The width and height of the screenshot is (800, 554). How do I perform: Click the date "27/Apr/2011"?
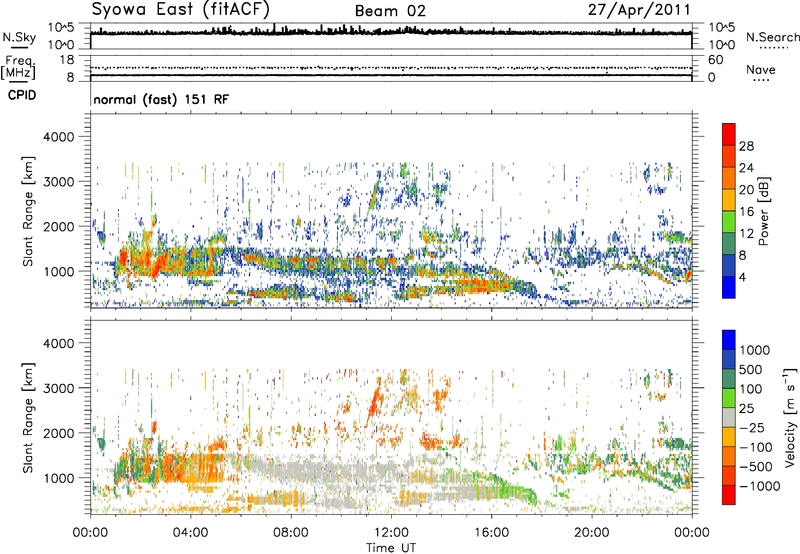click(639, 10)
